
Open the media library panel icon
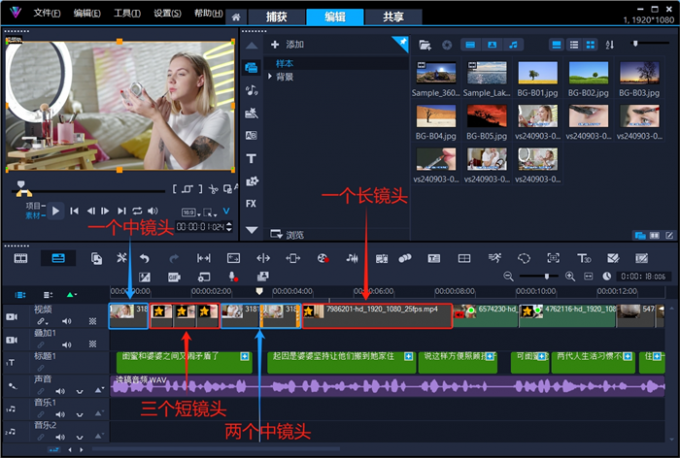coord(251,68)
